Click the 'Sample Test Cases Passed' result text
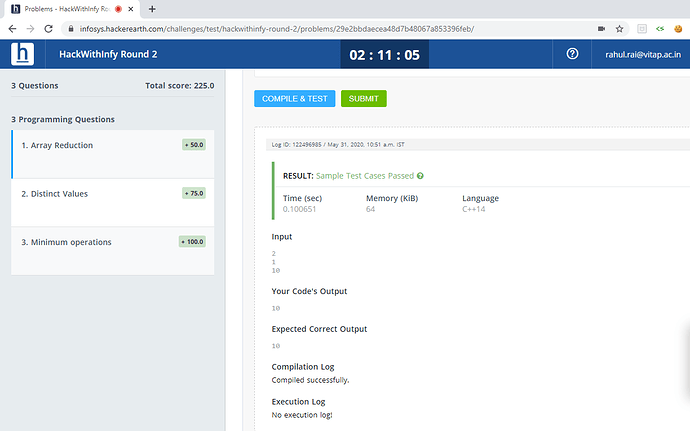690x431 pixels. pyautogui.click(x=365, y=176)
